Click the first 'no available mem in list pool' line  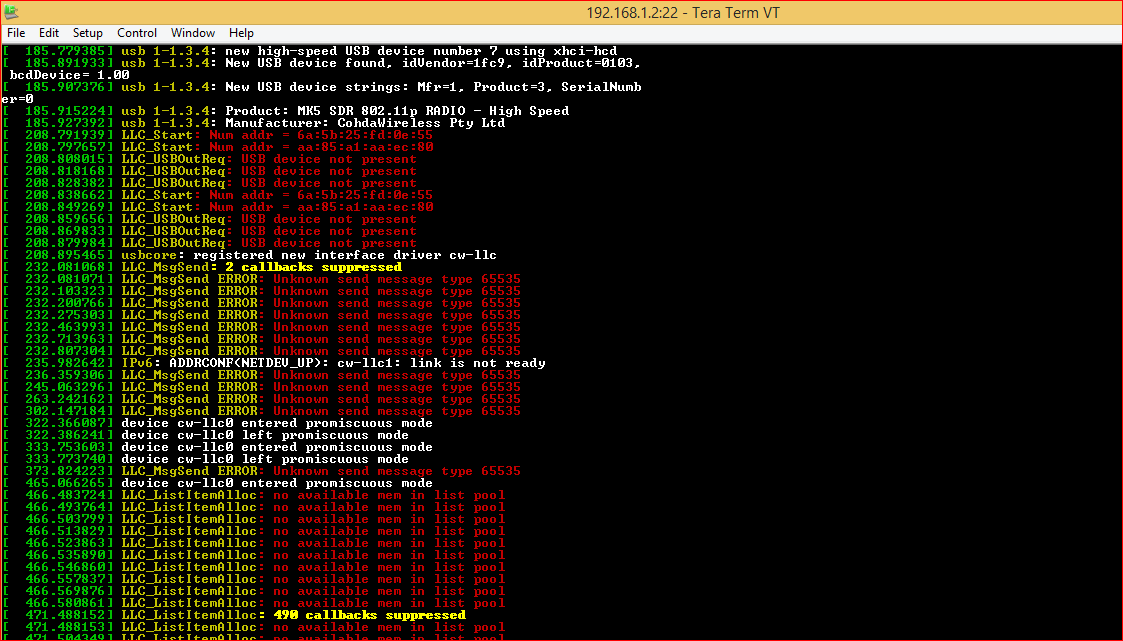pos(254,496)
